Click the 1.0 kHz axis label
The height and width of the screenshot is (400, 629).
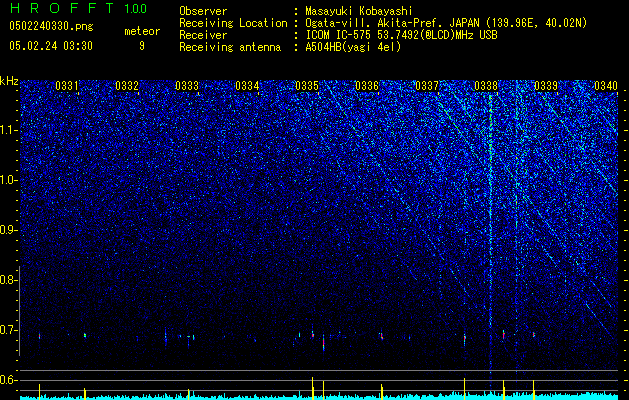pyautogui.click(x=8, y=180)
